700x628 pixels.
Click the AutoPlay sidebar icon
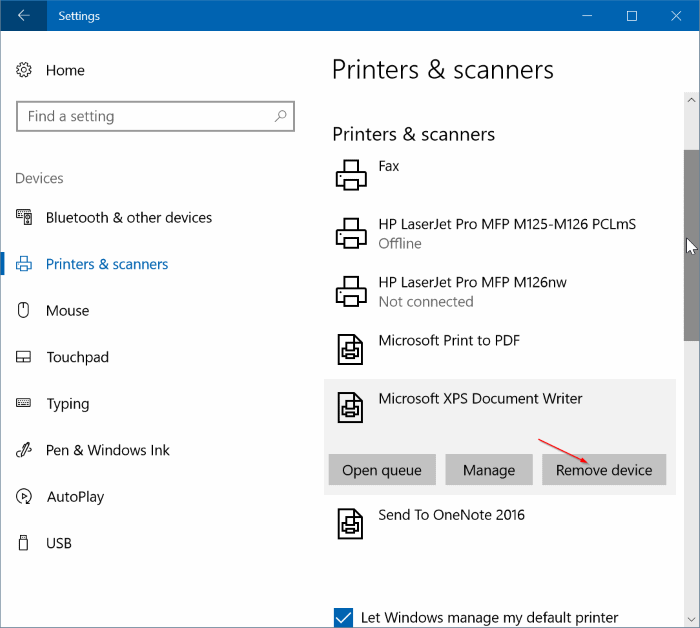pos(24,496)
